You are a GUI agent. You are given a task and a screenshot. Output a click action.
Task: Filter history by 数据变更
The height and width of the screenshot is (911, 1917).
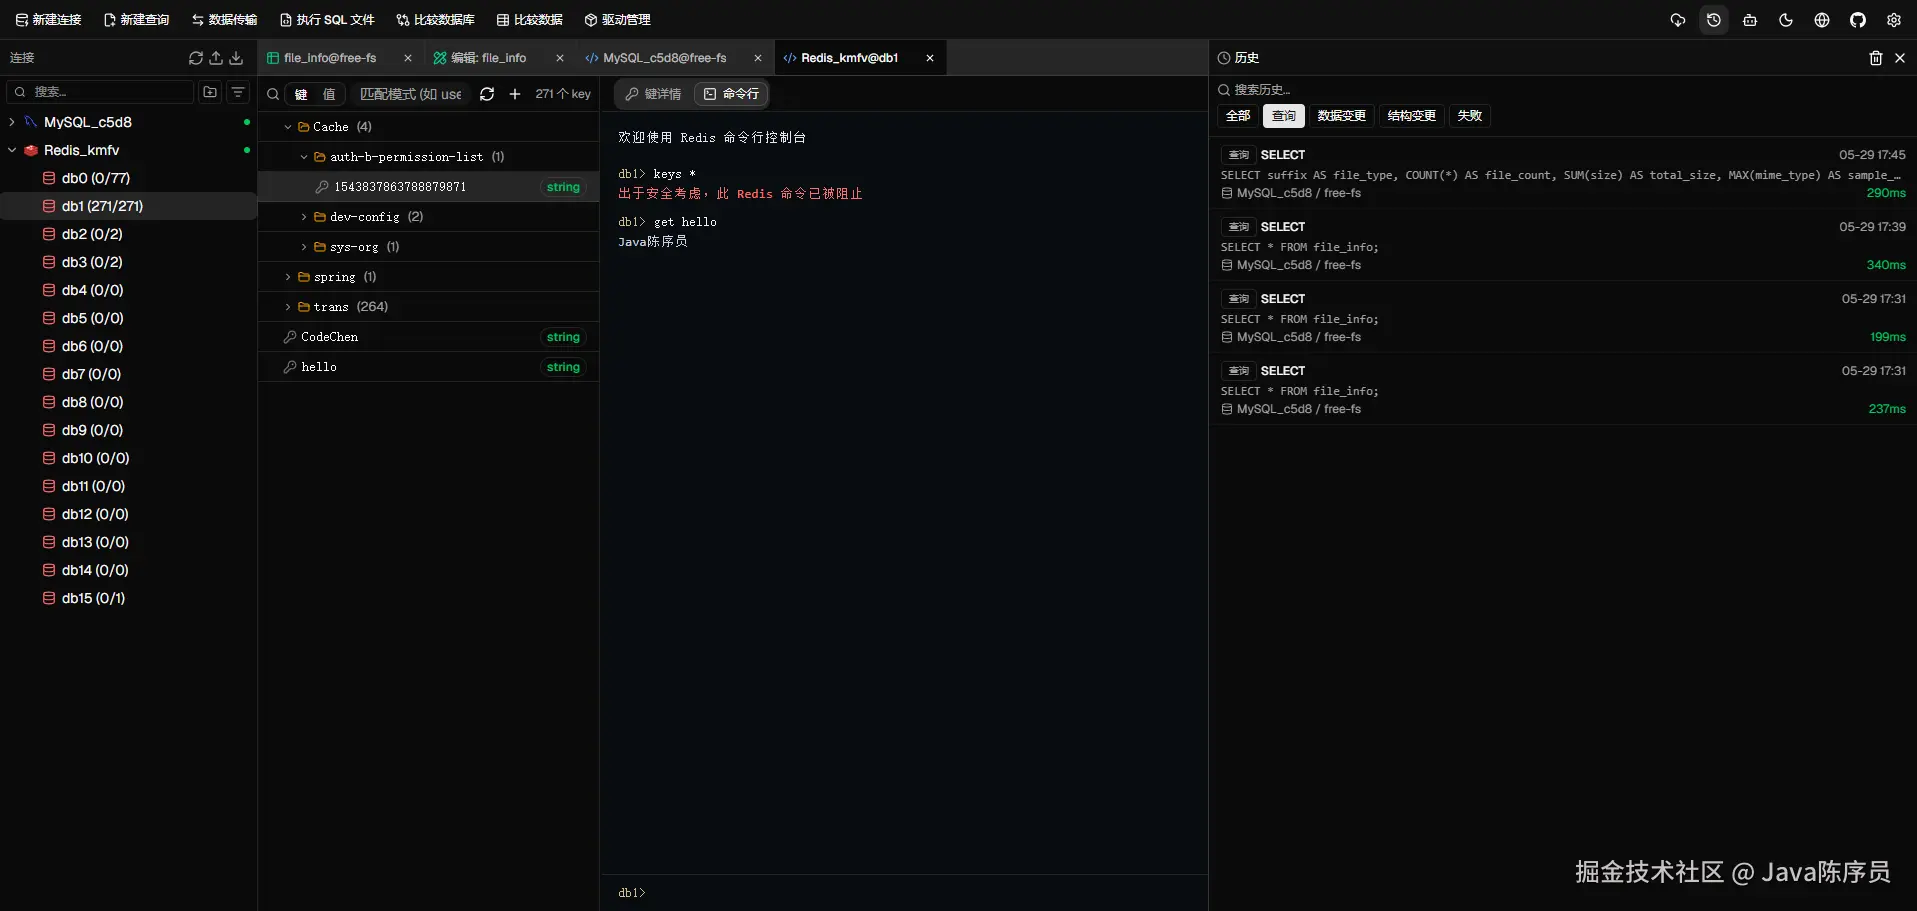[1342, 116]
